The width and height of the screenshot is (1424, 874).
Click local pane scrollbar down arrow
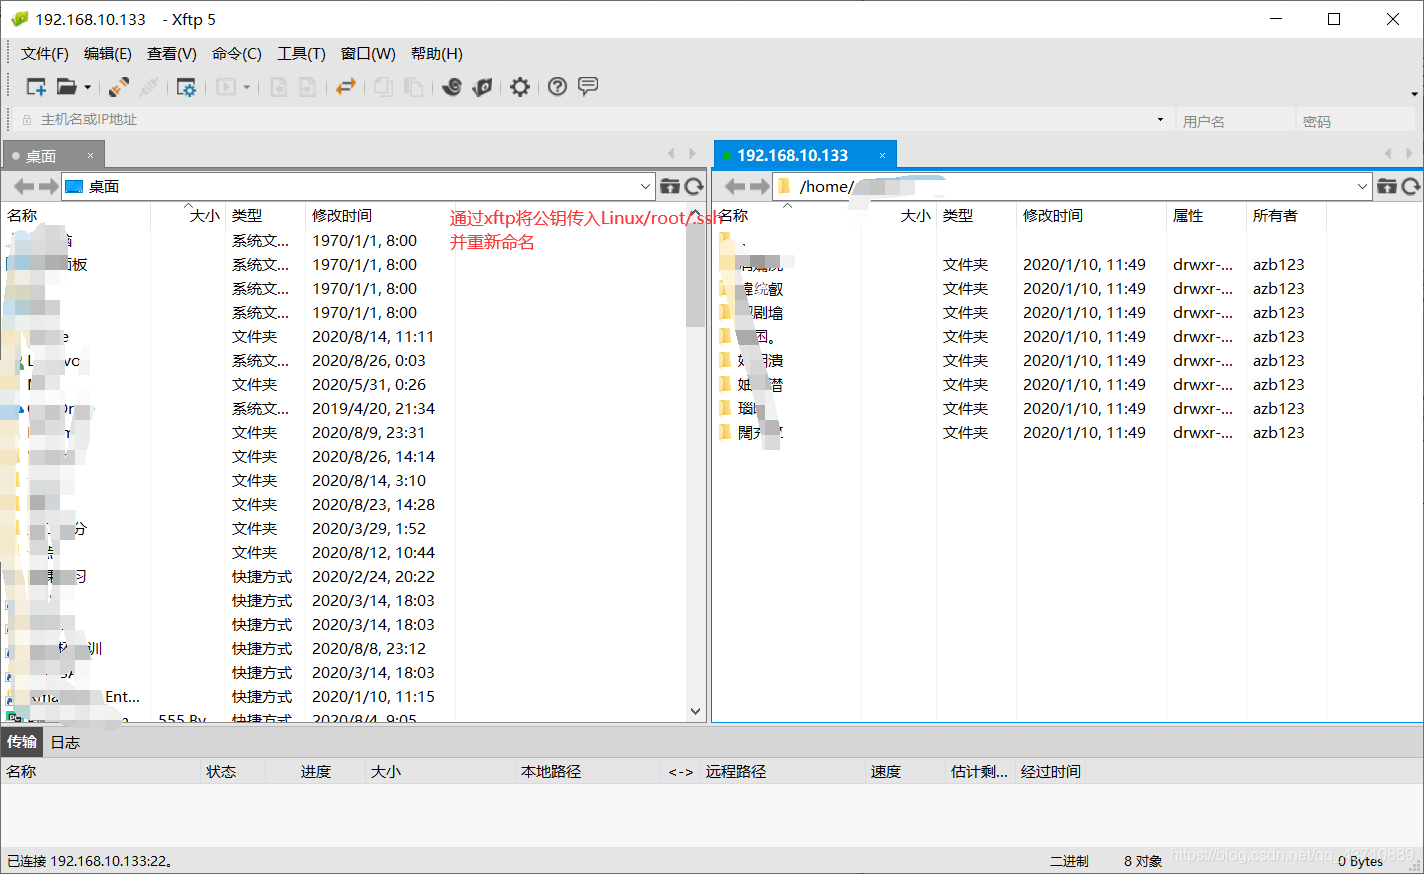tap(696, 711)
